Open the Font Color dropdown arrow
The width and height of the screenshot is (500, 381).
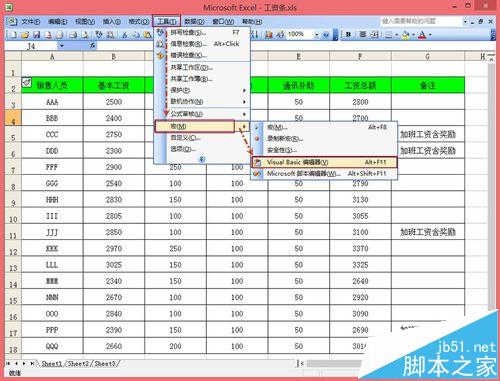click(430, 34)
